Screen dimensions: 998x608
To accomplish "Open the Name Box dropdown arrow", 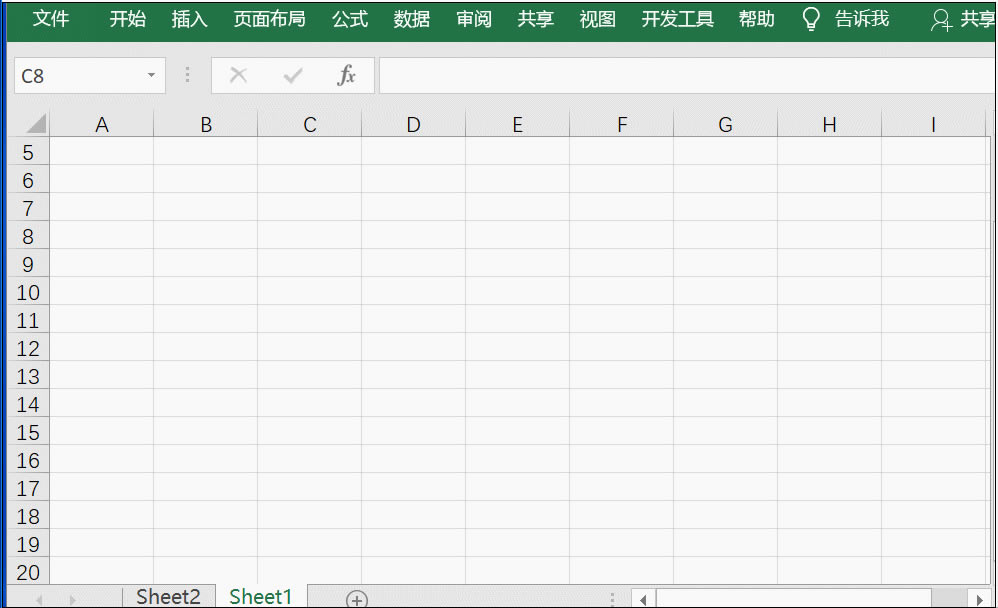I will click(152, 75).
